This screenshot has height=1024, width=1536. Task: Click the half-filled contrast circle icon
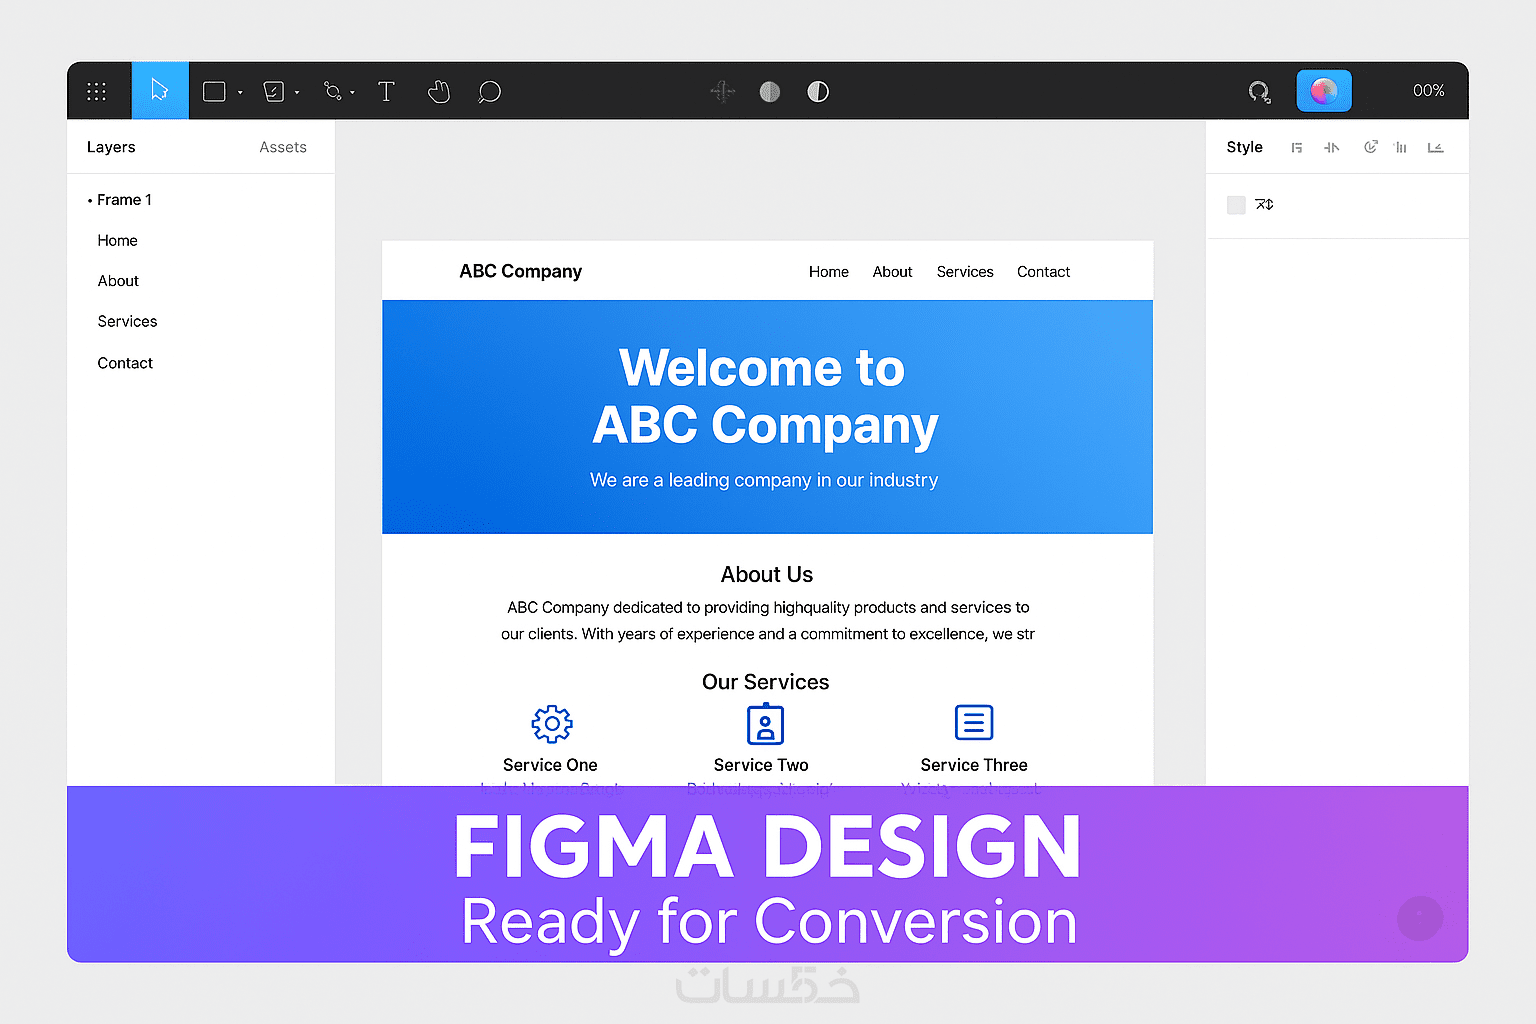click(x=818, y=92)
